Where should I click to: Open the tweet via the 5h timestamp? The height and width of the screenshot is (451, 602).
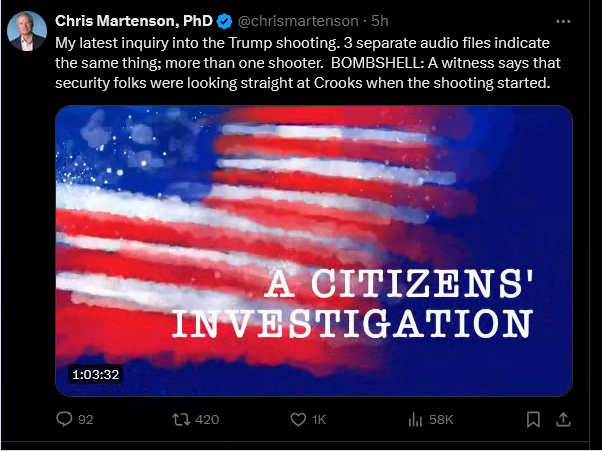[x=380, y=21]
